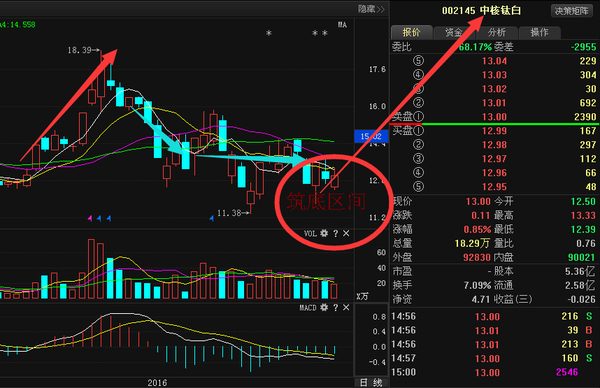
Task: Click the 决策矩阵 button
Action: tap(571, 11)
